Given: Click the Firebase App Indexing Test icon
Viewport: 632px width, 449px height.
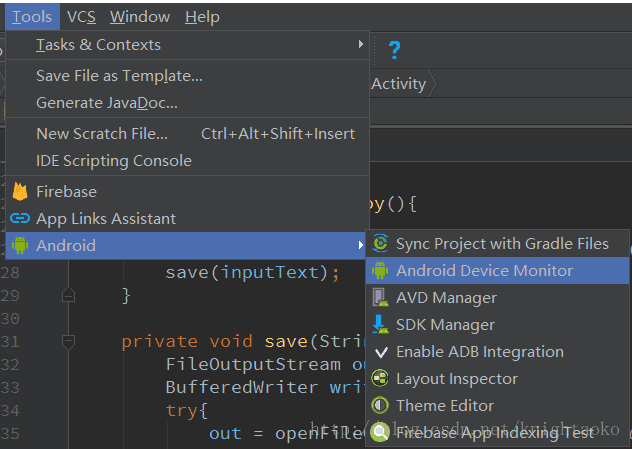Looking at the screenshot, I should 380,432.
